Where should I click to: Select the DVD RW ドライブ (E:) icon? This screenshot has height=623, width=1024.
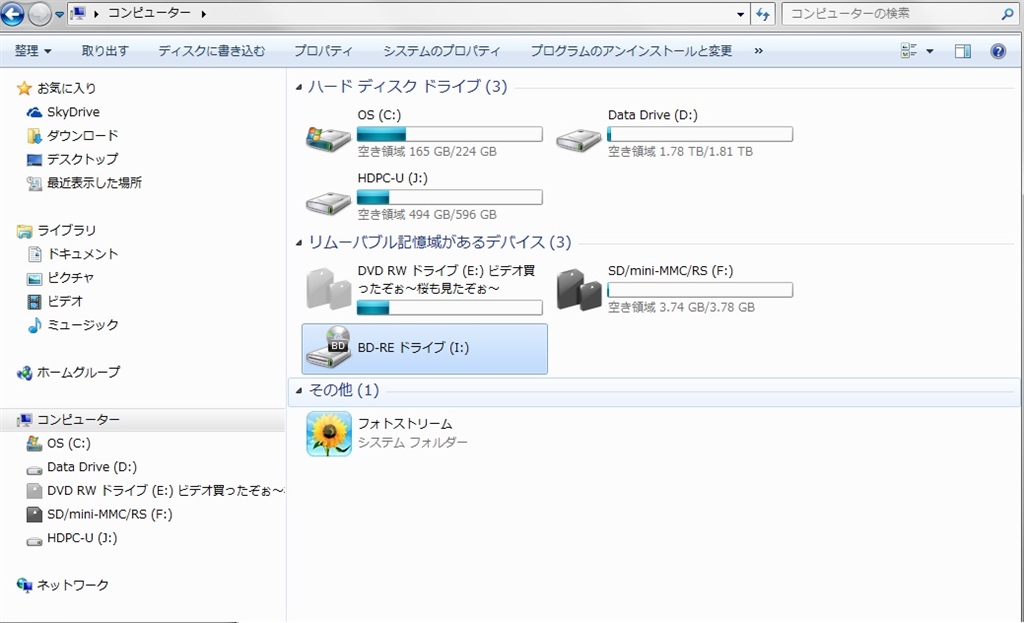click(x=328, y=287)
